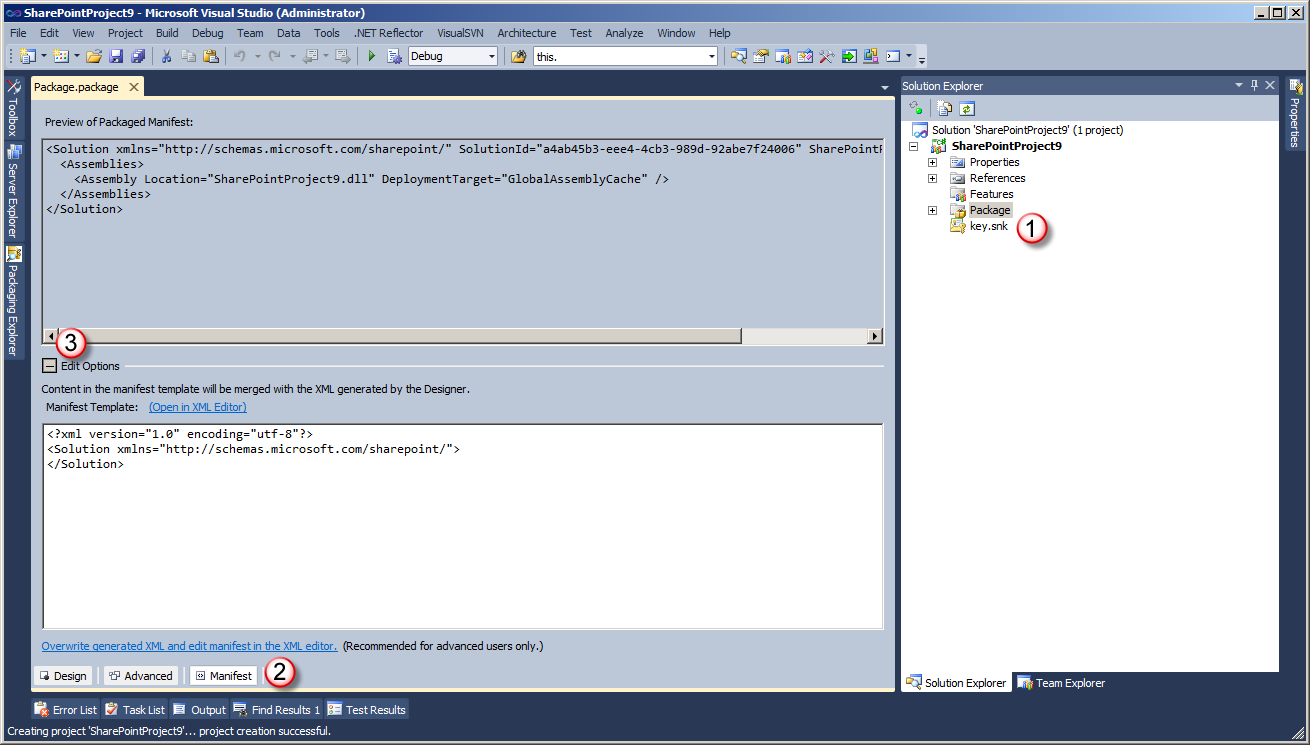Open the collapsed Properties panel on the right
This screenshot has height=745, width=1310.
point(1295,113)
